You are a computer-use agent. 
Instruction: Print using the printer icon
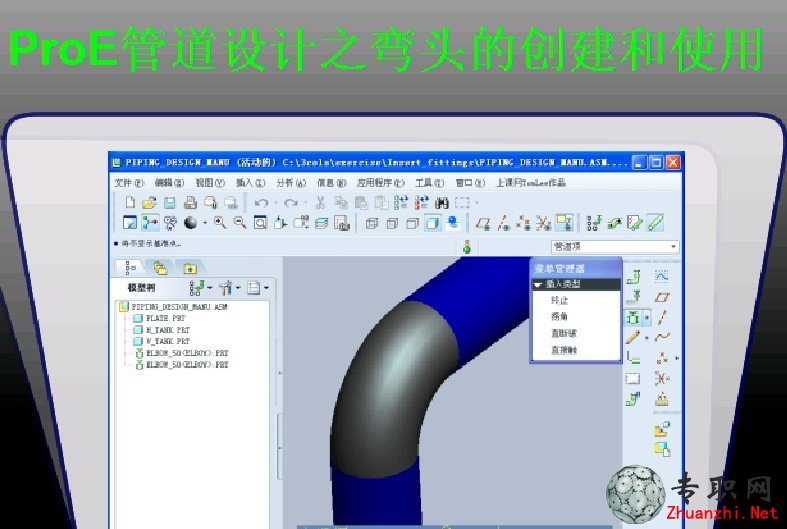click(190, 203)
